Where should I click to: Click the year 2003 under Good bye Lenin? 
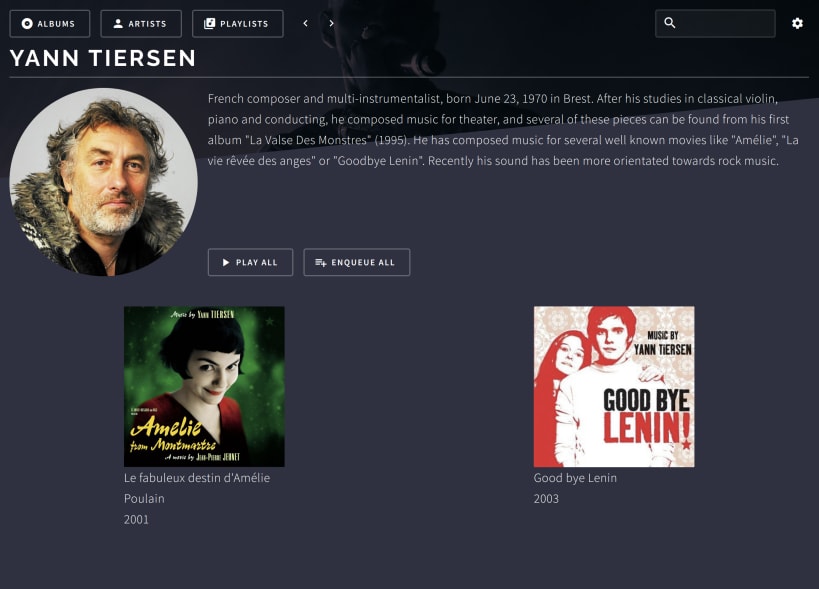click(x=546, y=499)
